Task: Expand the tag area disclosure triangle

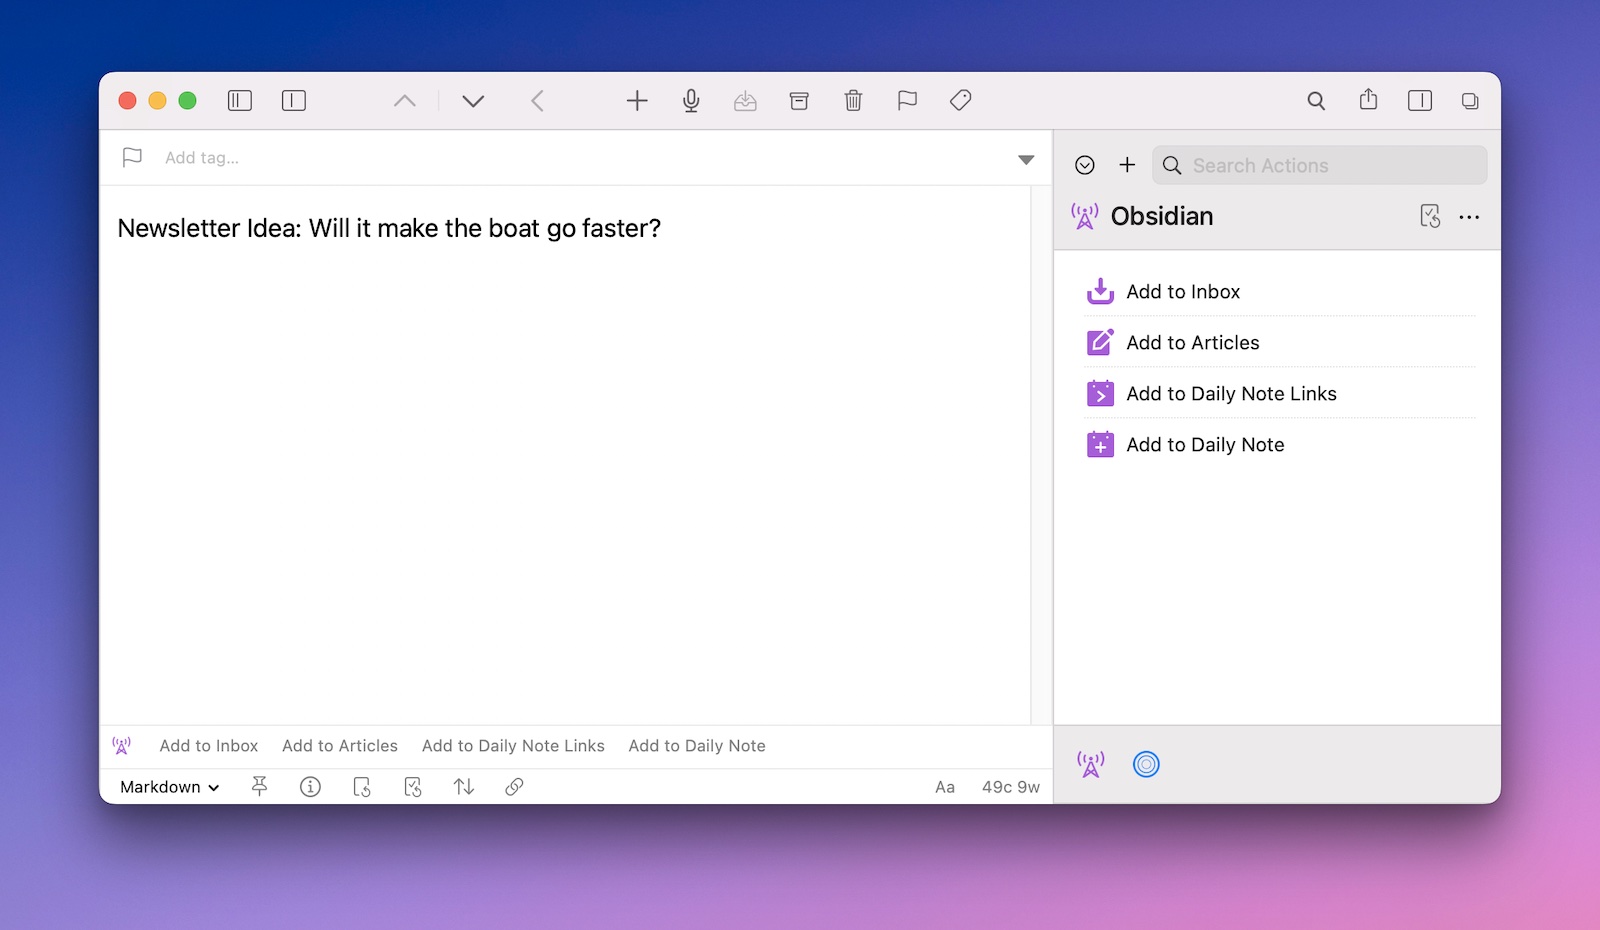Action: [x=1026, y=159]
